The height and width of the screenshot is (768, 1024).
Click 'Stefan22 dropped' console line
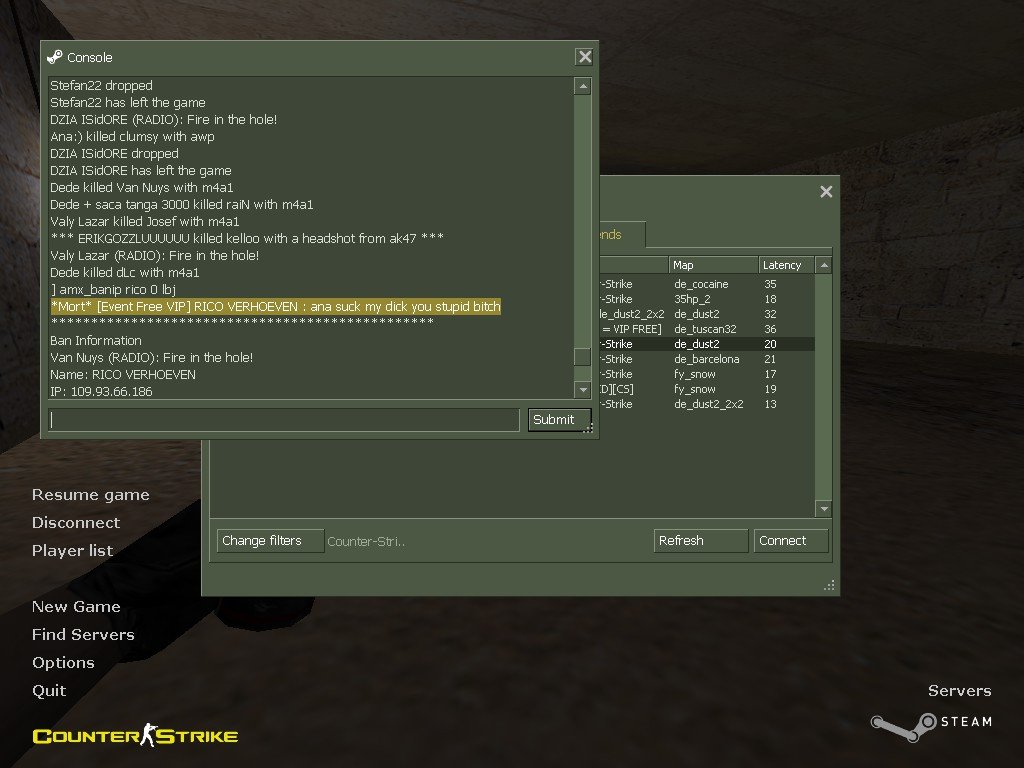click(x=101, y=86)
